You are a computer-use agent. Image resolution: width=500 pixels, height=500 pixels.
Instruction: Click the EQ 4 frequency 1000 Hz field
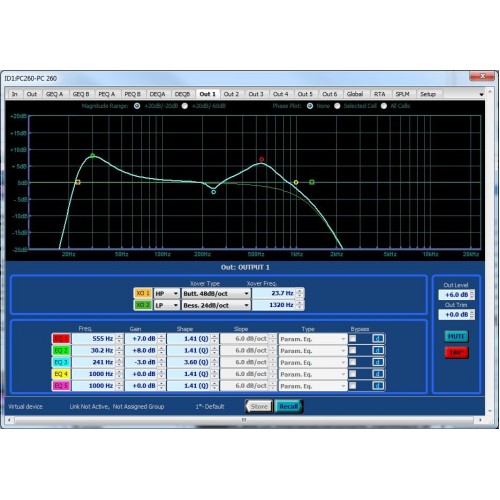(93, 374)
